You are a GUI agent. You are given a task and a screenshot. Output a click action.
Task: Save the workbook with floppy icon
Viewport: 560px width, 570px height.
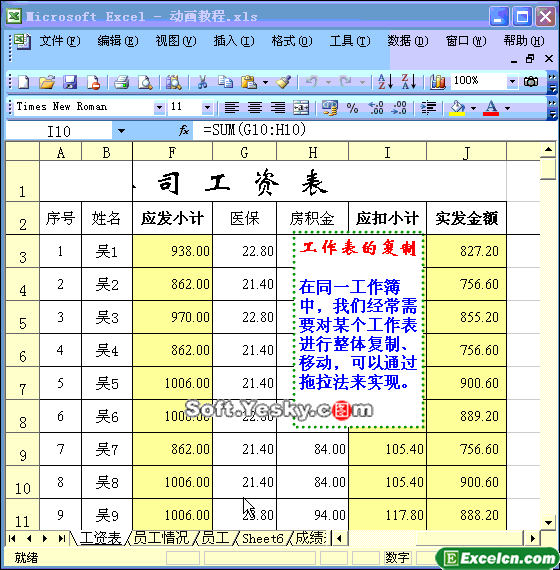click(70, 82)
